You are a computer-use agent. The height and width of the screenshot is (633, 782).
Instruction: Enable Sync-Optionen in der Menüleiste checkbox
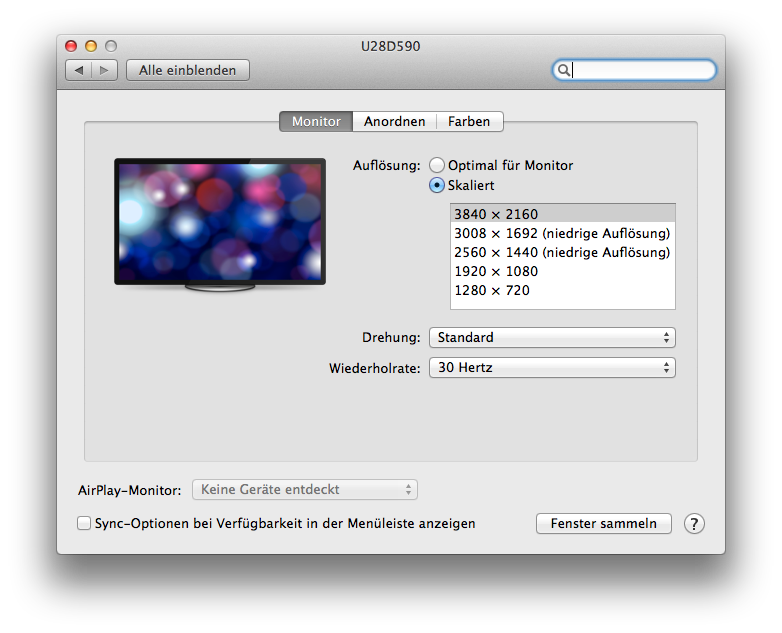[84, 523]
